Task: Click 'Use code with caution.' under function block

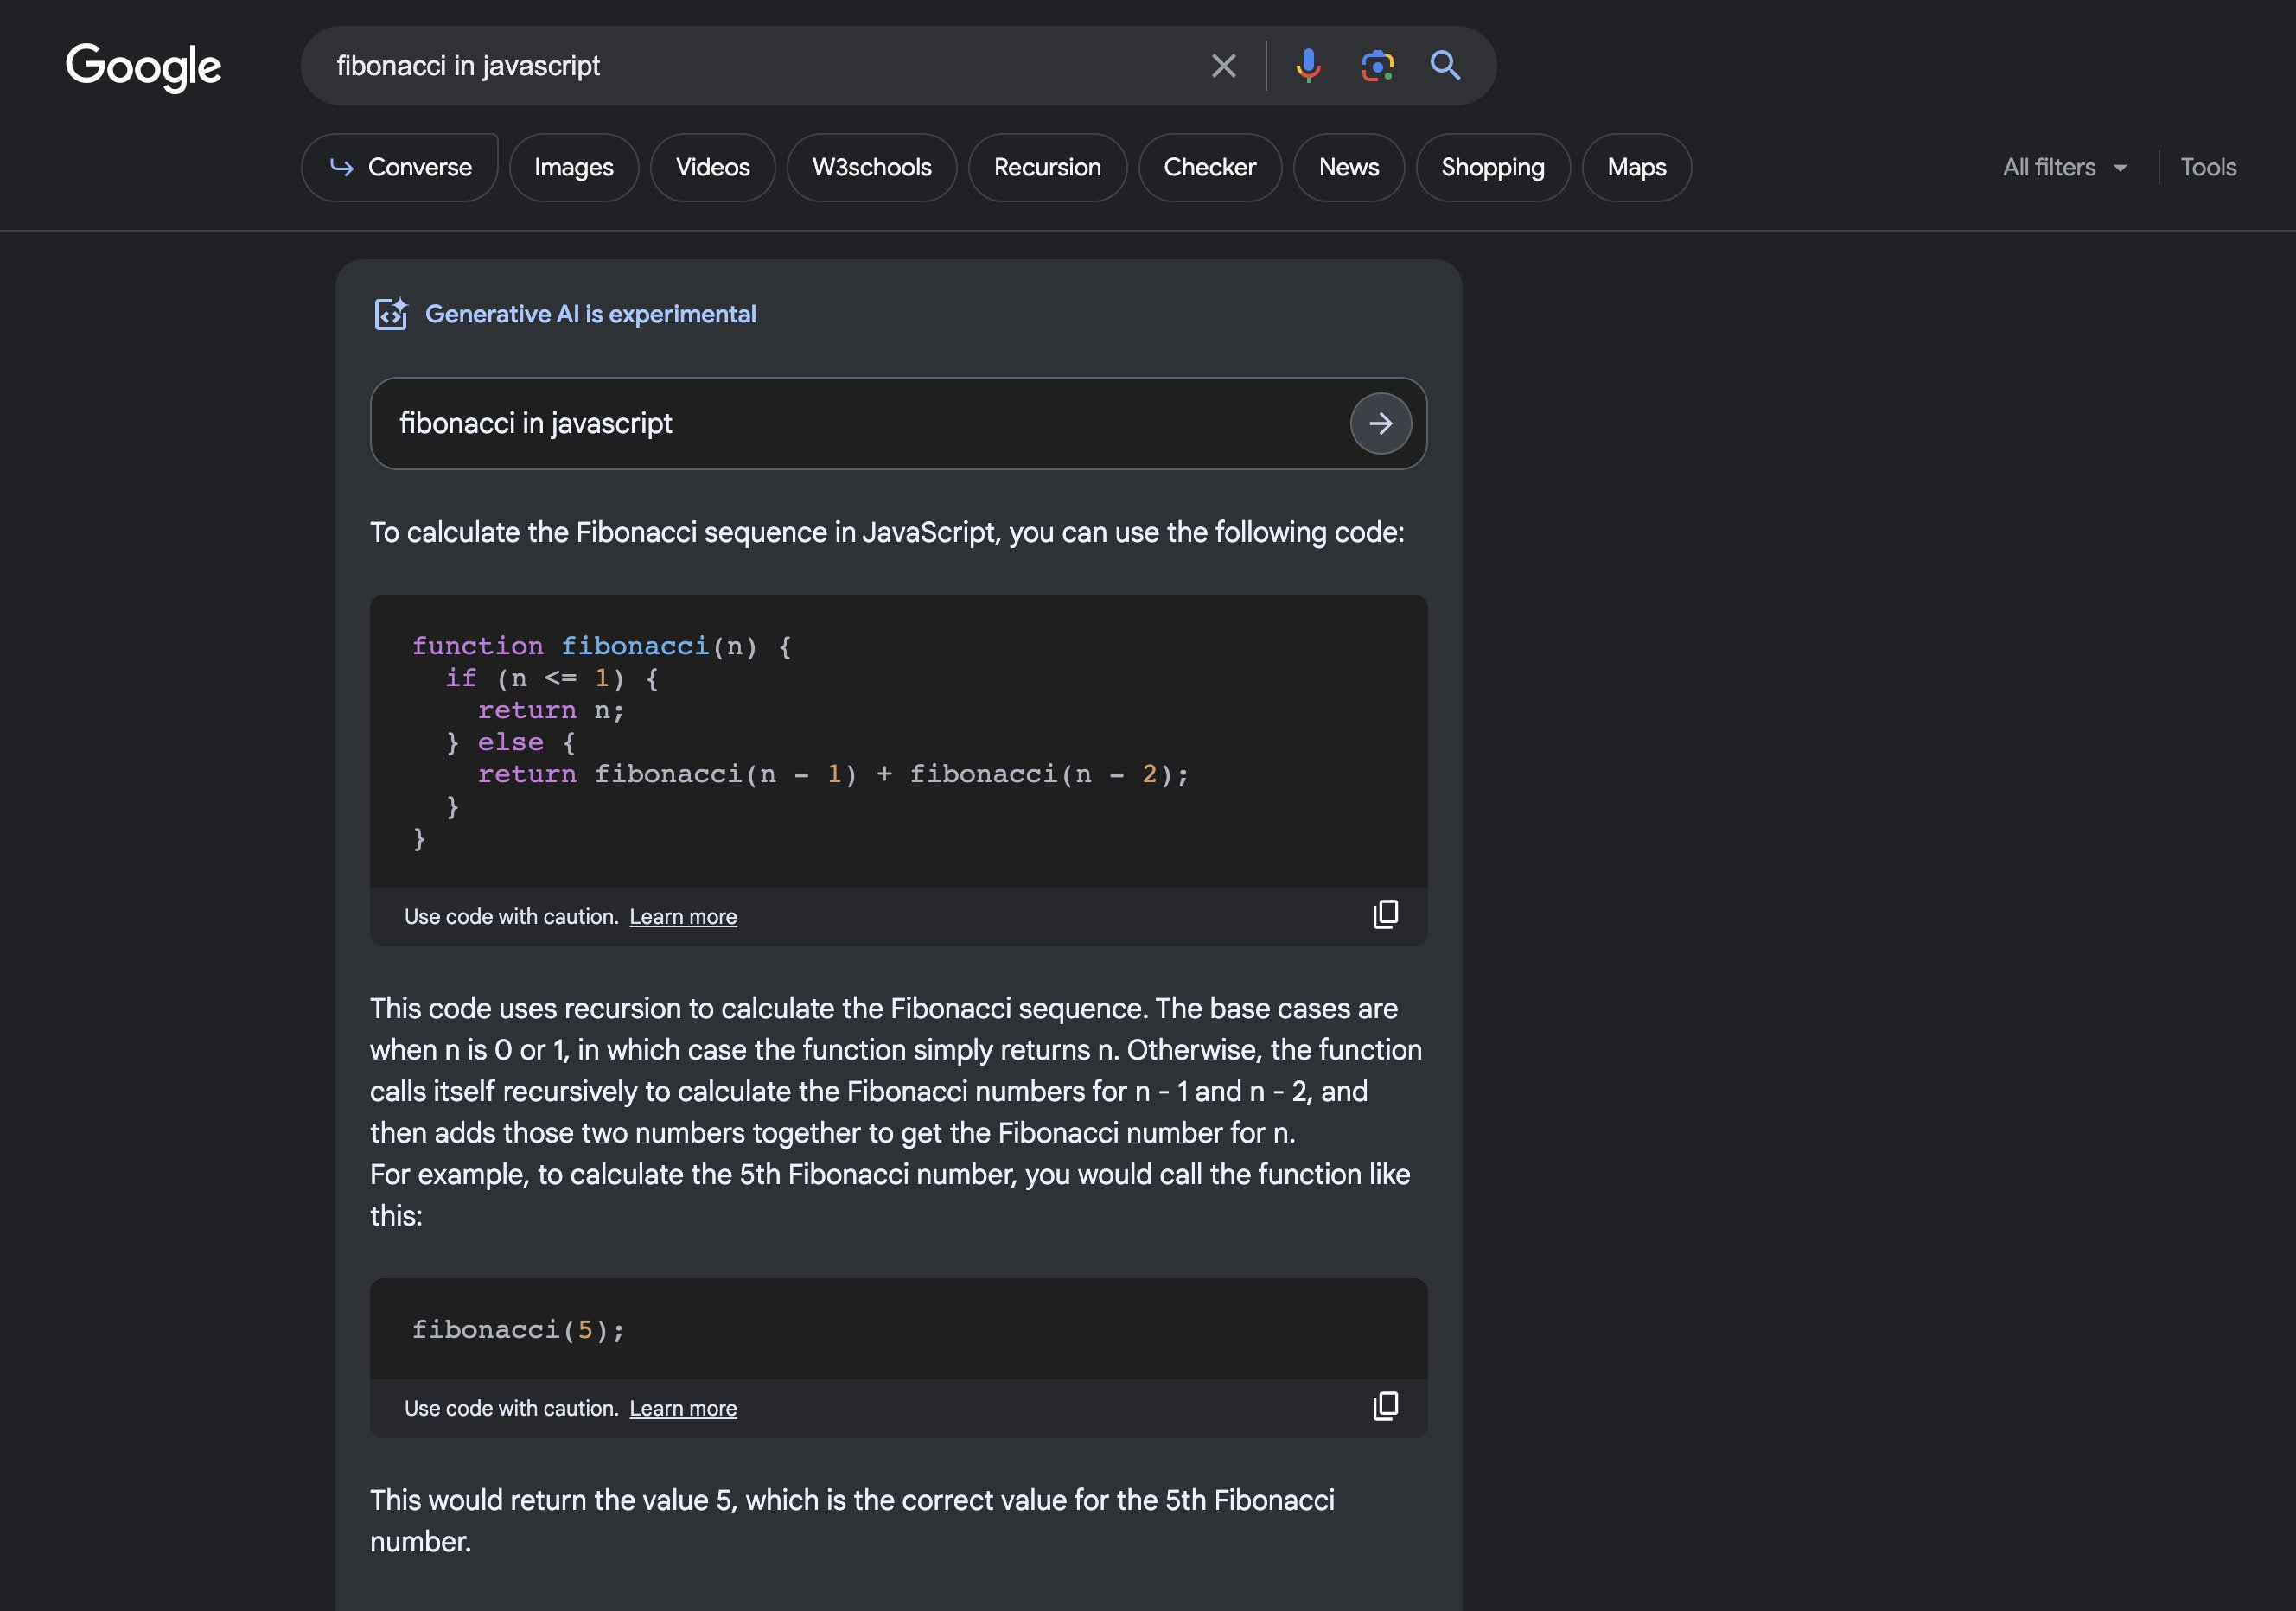Action: [x=511, y=917]
